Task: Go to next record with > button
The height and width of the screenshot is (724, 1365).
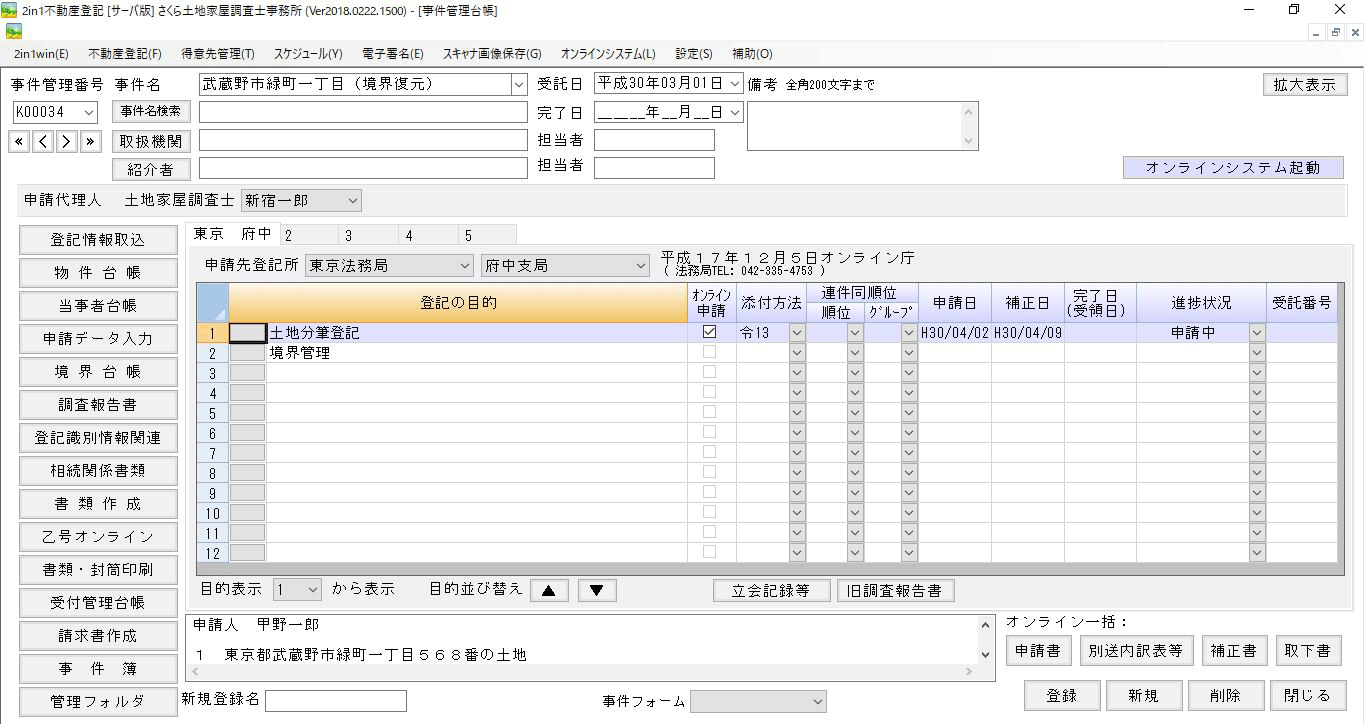Action: (x=67, y=141)
